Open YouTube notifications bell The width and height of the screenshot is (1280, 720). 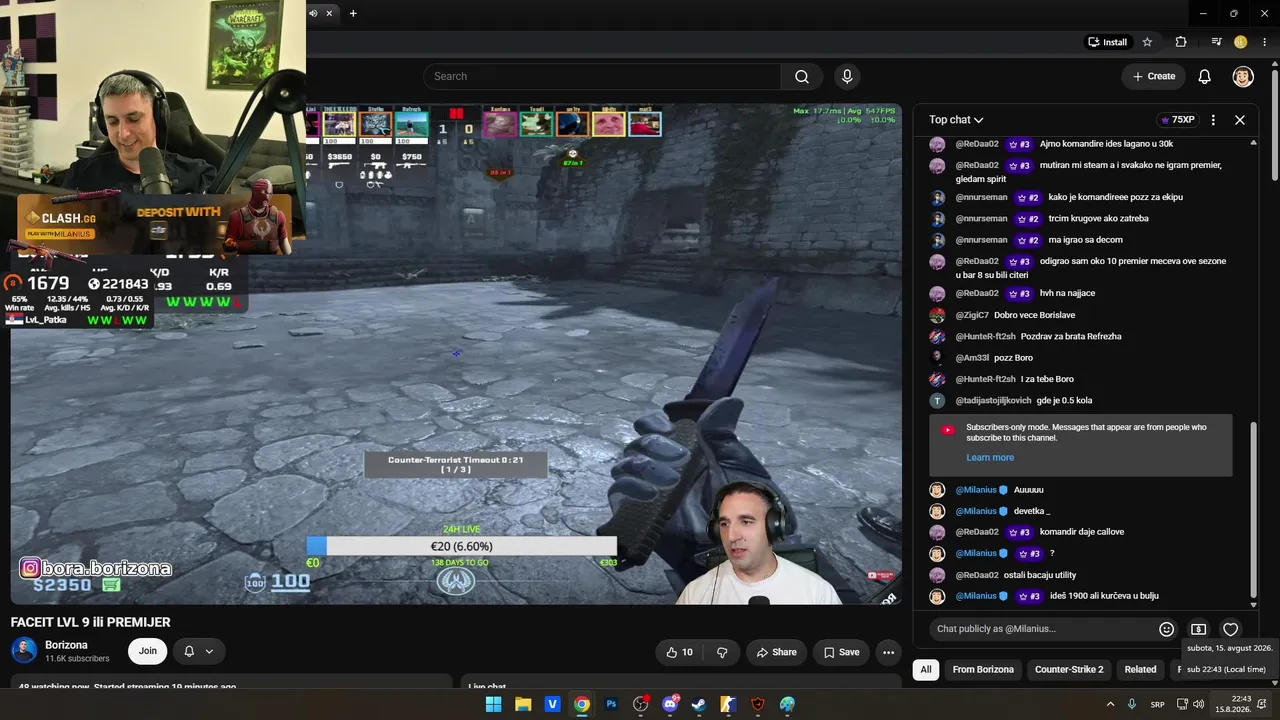(x=1204, y=77)
